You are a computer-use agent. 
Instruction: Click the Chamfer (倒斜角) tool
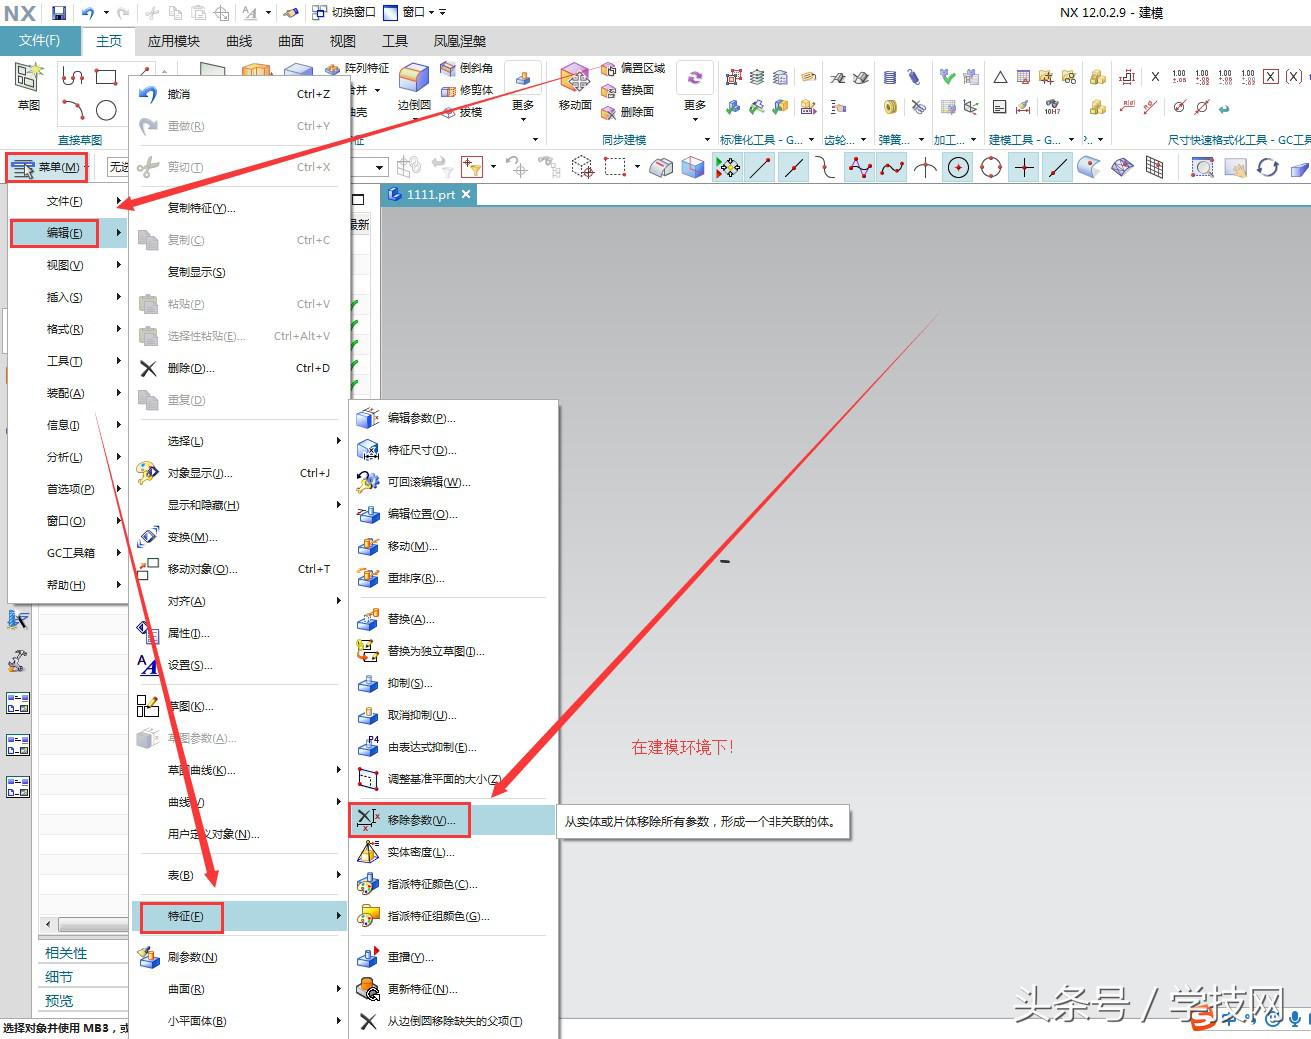[468, 68]
